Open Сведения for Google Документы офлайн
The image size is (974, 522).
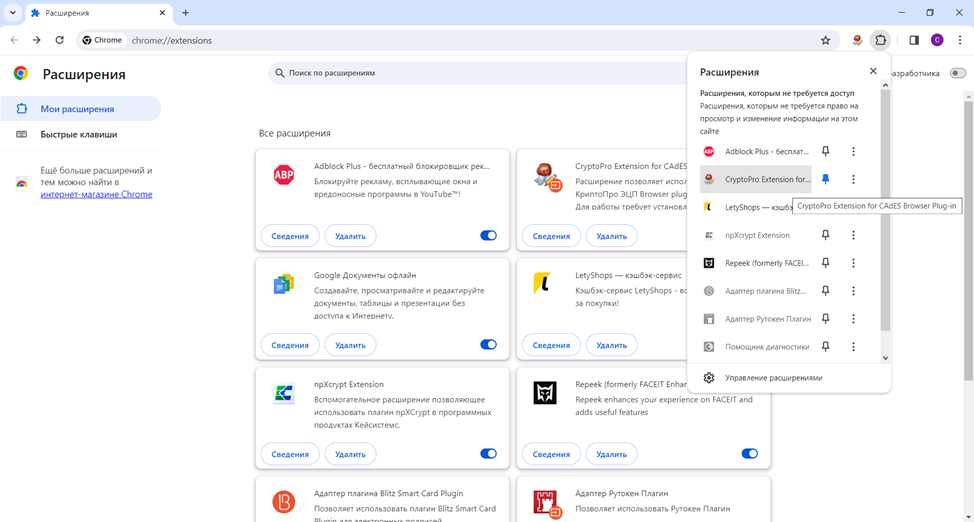point(290,345)
